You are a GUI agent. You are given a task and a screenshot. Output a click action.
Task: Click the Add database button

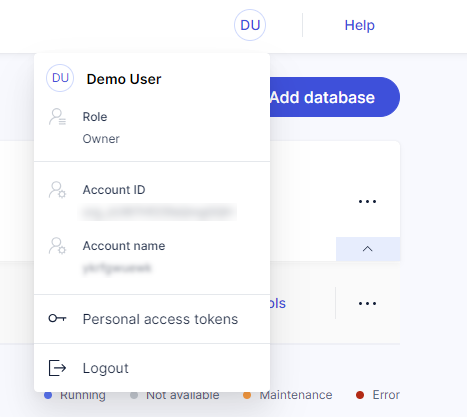(334, 97)
